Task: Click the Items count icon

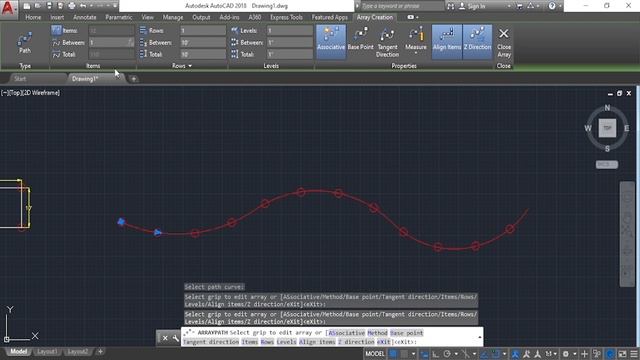Action: click(56, 30)
